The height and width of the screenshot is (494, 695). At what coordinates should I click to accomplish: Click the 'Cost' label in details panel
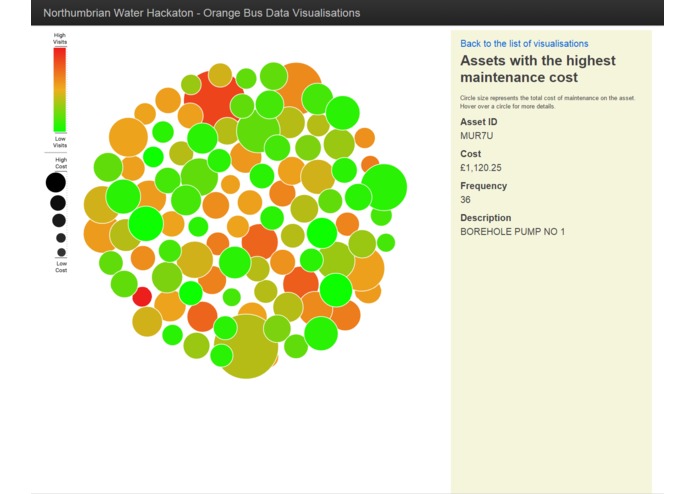[x=470, y=154]
